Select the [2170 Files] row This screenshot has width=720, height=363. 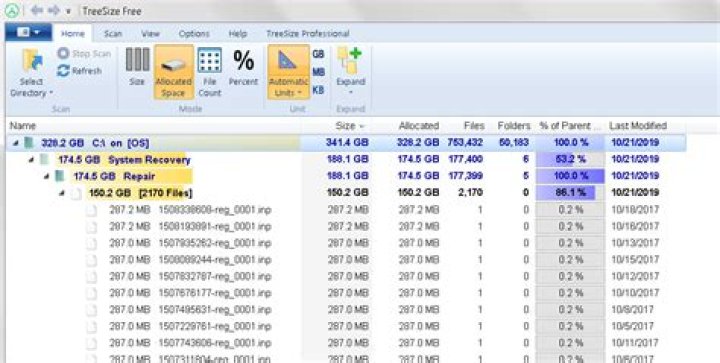pyautogui.click(x=347, y=193)
